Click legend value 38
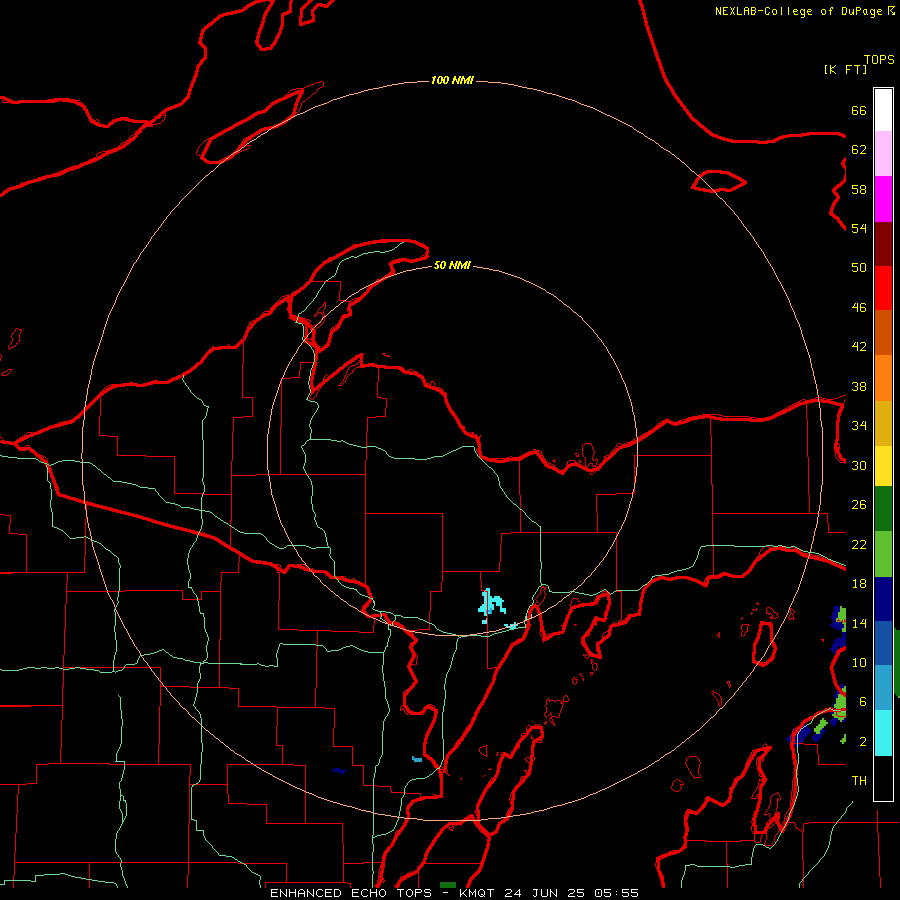The width and height of the screenshot is (900, 900). 859,386
